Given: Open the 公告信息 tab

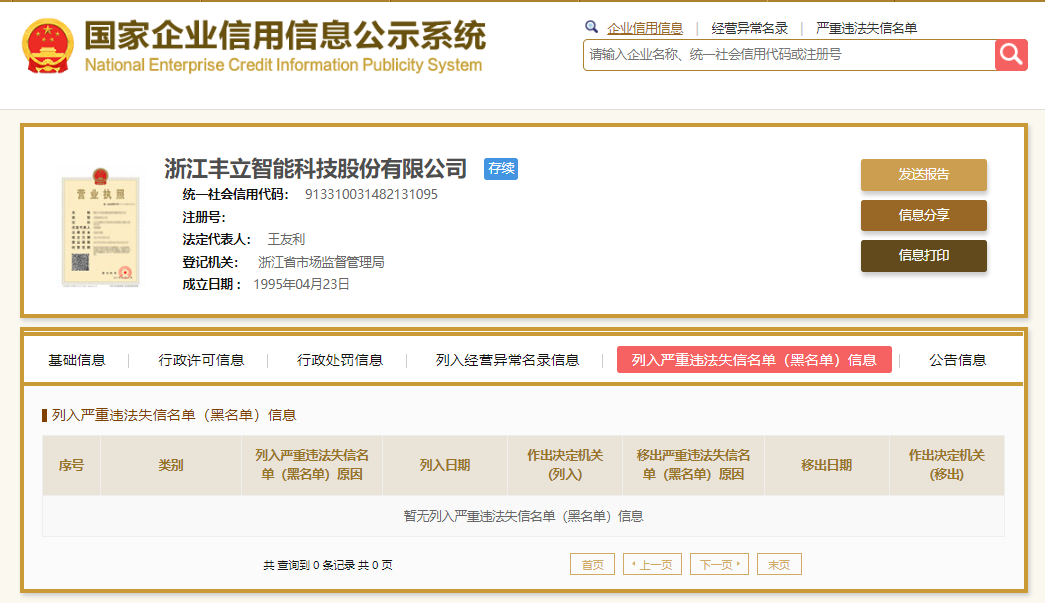Looking at the screenshot, I should 958,360.
